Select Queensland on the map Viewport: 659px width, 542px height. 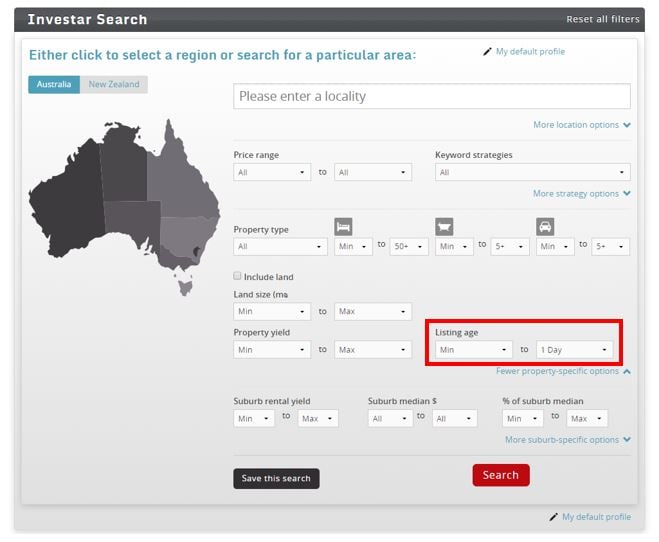[x=181, y=181]
